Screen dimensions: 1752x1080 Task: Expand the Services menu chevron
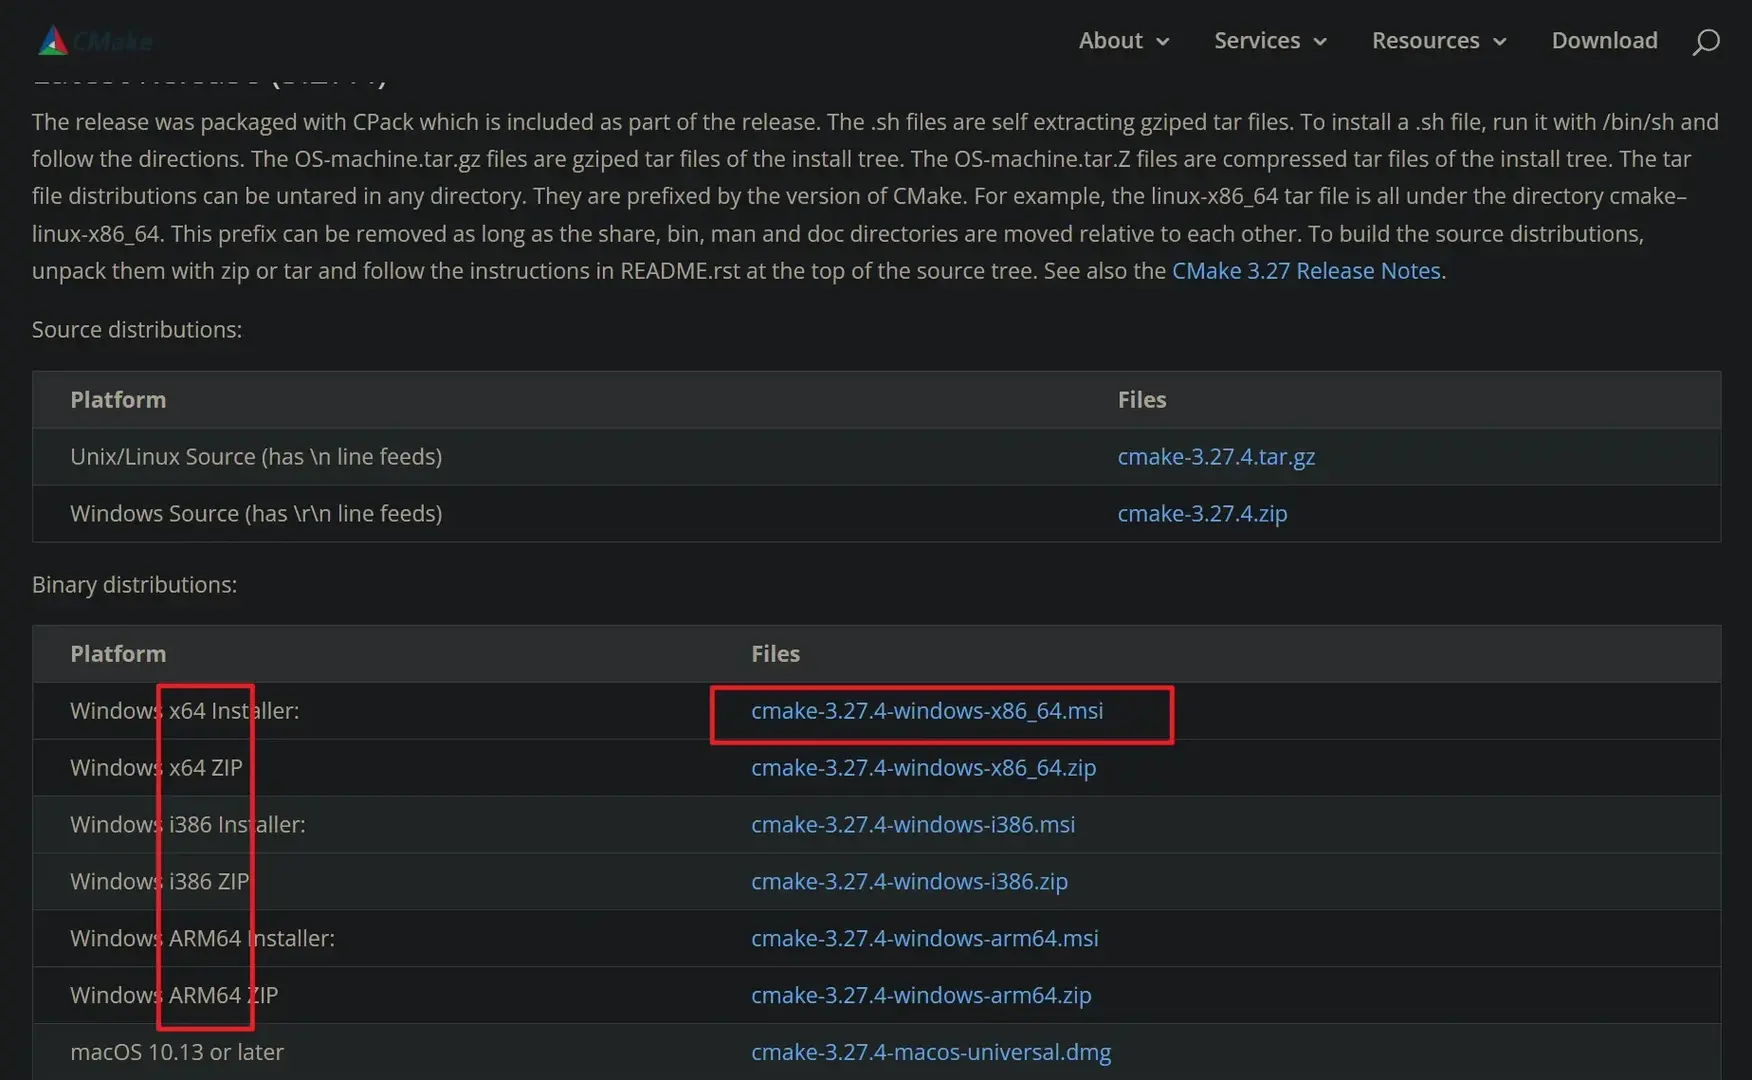pyautogui.click(x=1320, y=42)
